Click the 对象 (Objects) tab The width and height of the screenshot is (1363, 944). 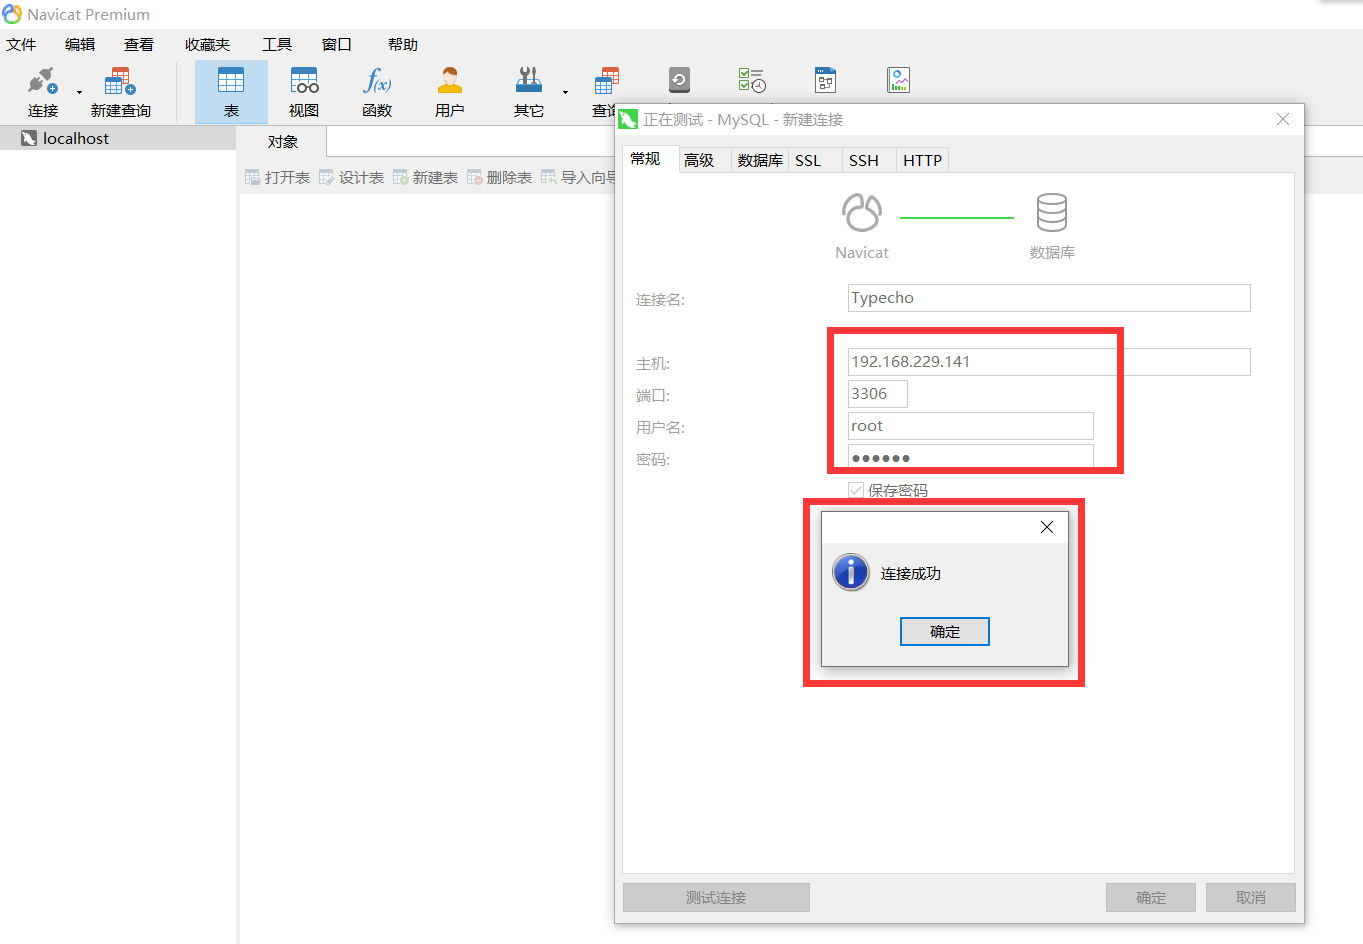283,142
